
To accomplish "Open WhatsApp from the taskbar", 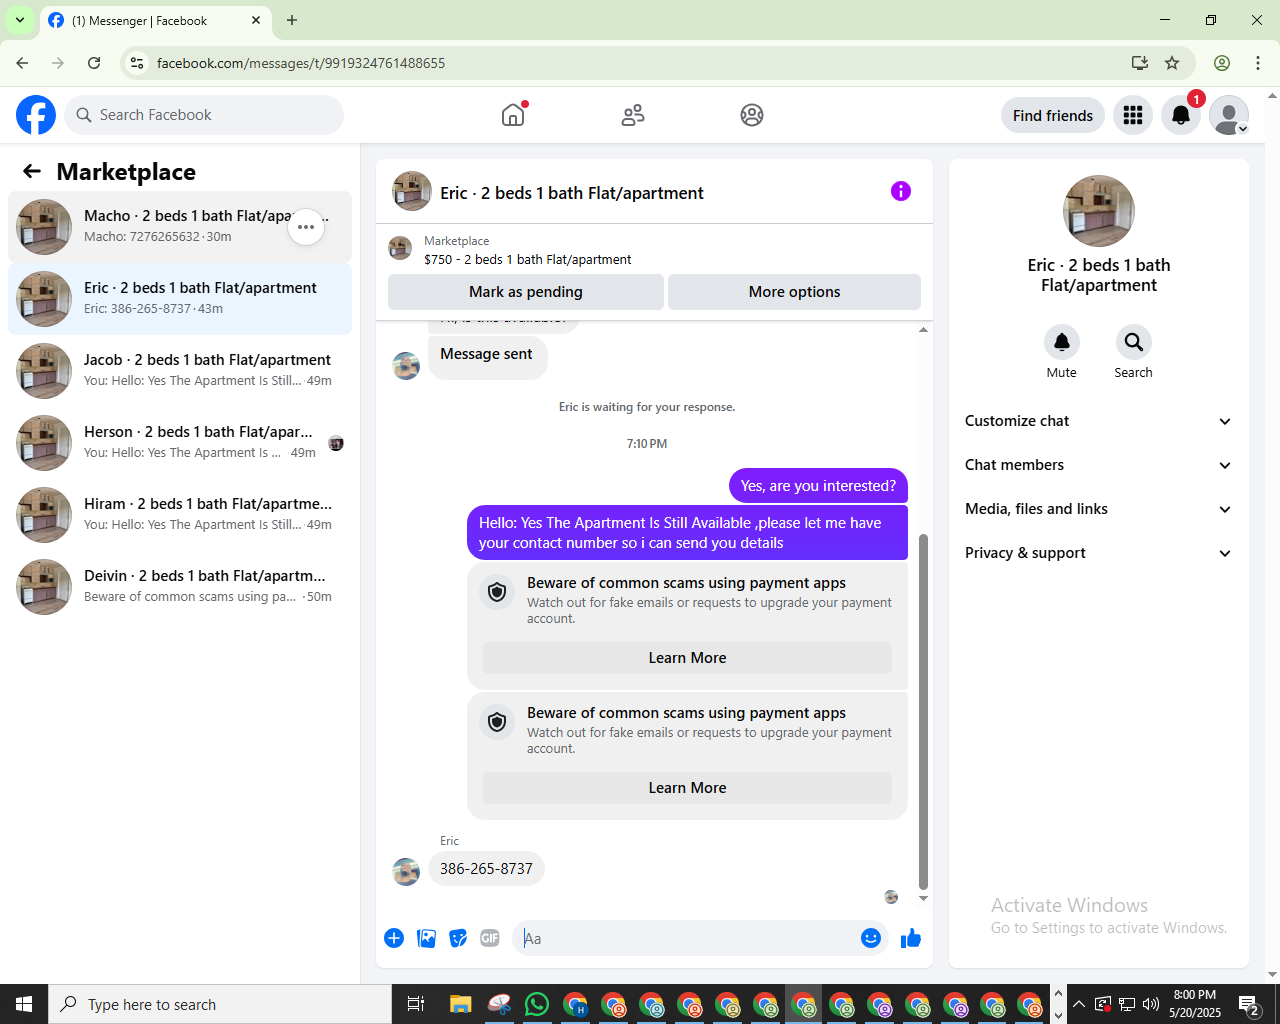I will 537,1004.
